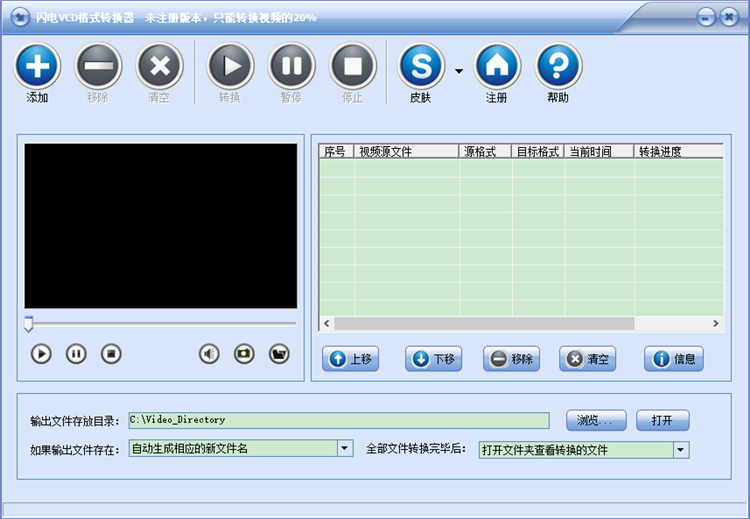Open the 皮肤 (Skin) icon

point(421,66)
